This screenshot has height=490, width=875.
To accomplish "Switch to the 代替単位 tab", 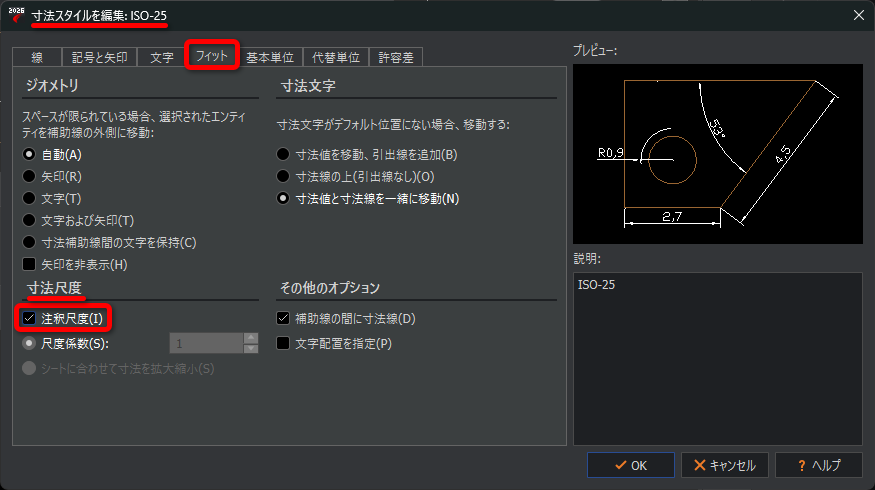I will [337, 57].
